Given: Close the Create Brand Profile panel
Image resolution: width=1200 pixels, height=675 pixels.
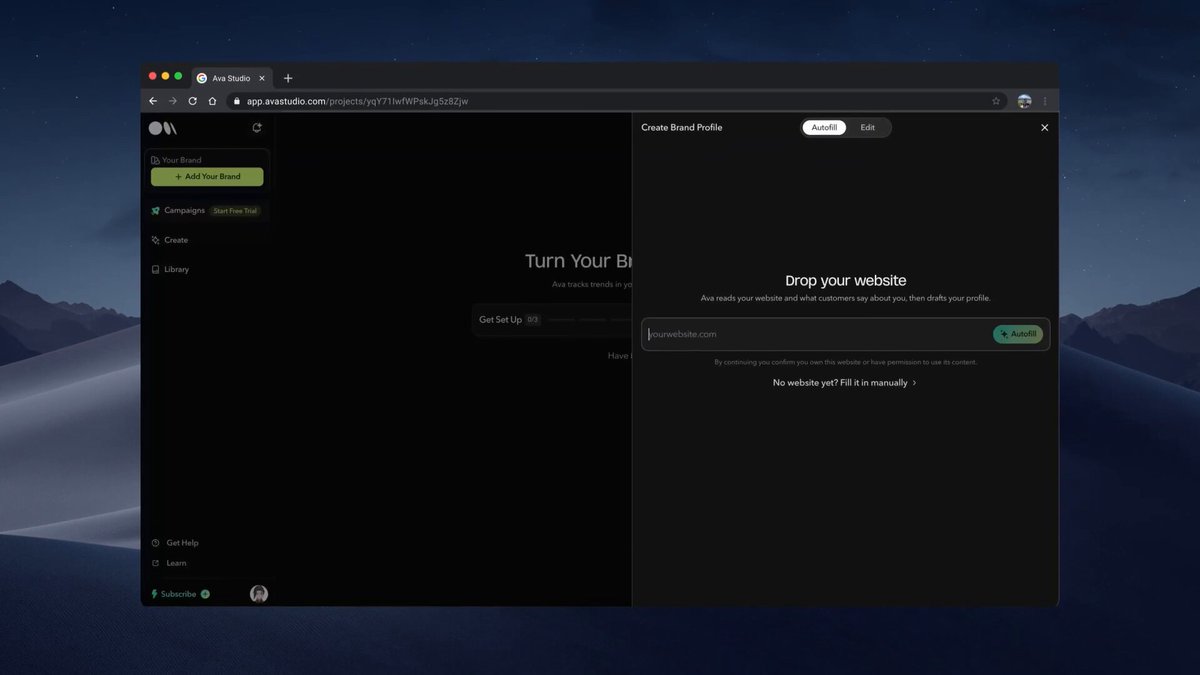Looking at the screenshot, I should [x=1045, y=128].
